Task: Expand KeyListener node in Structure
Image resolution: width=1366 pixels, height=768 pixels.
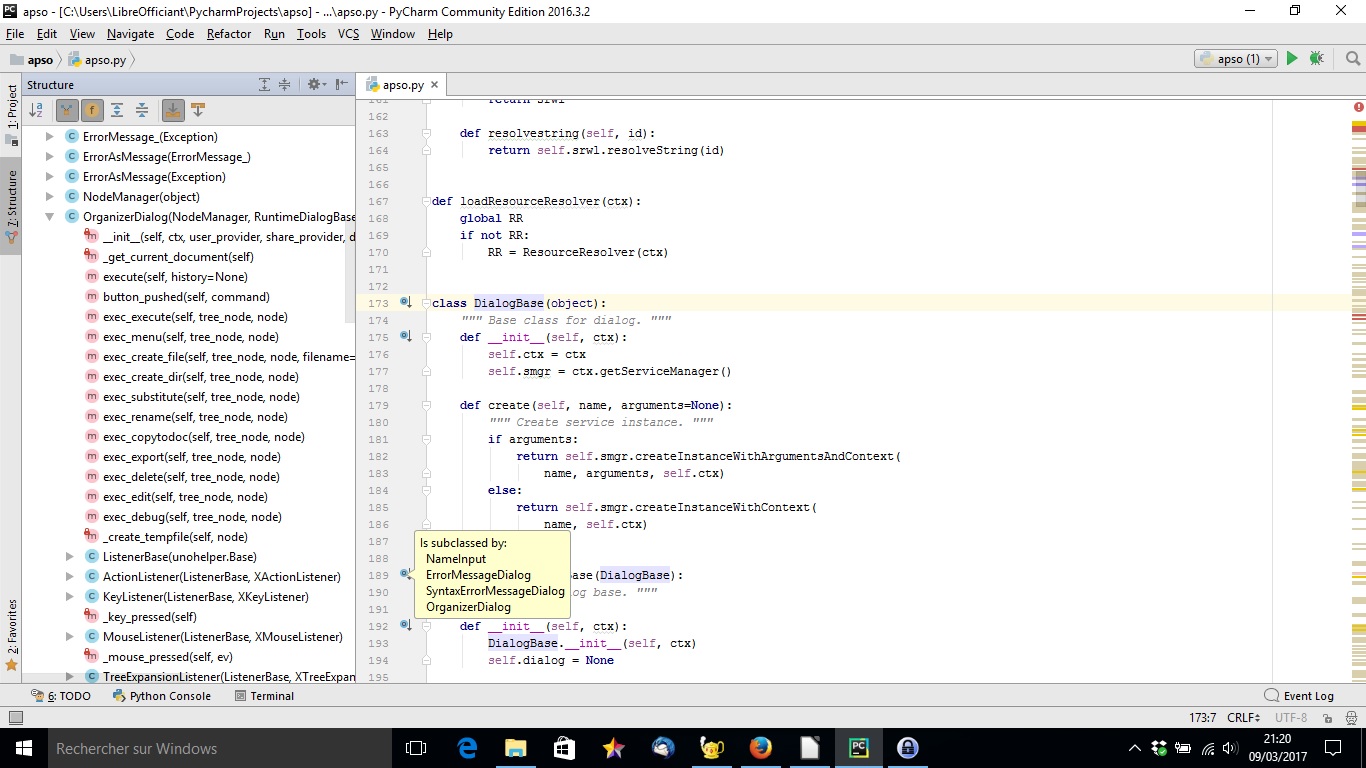Action: click(x=70, y=597)
